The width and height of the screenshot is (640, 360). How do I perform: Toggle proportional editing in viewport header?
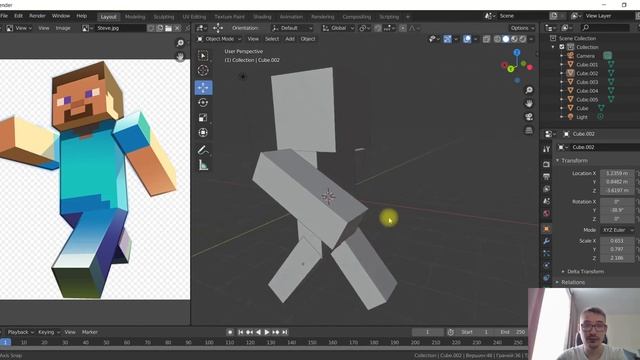(403, 28)
